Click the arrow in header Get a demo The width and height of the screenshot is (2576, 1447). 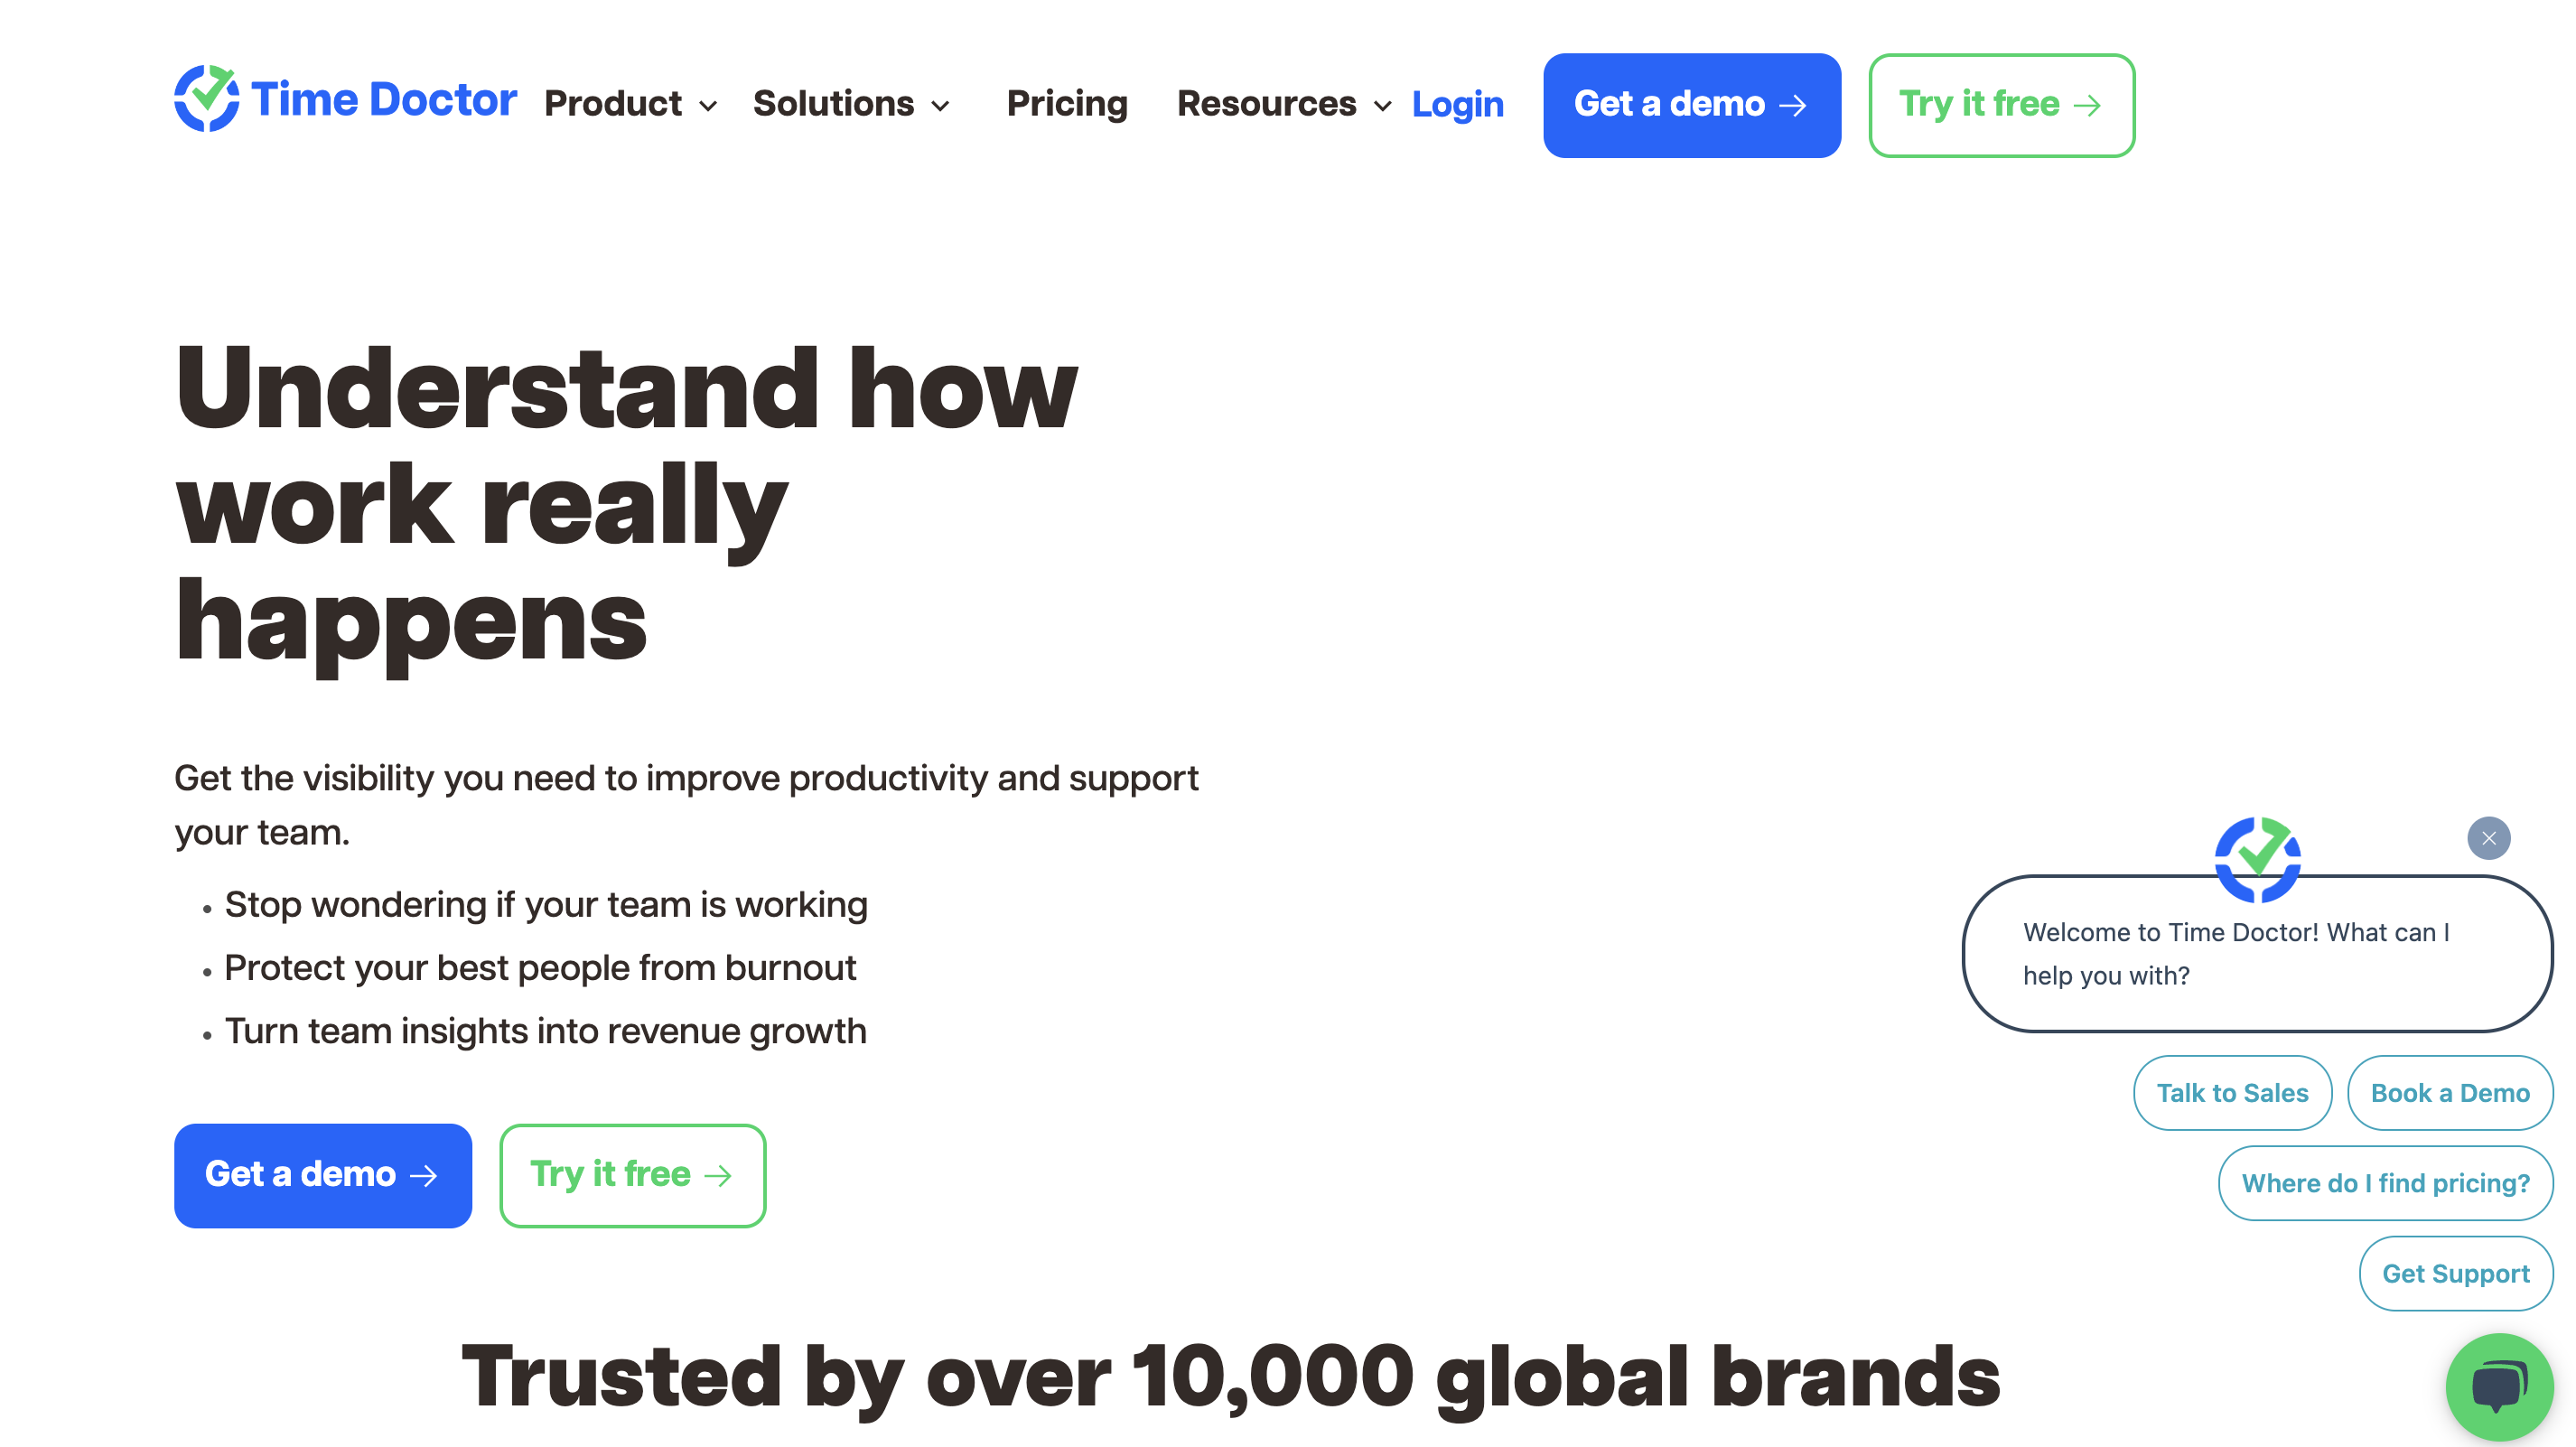tap(1793, 106)
